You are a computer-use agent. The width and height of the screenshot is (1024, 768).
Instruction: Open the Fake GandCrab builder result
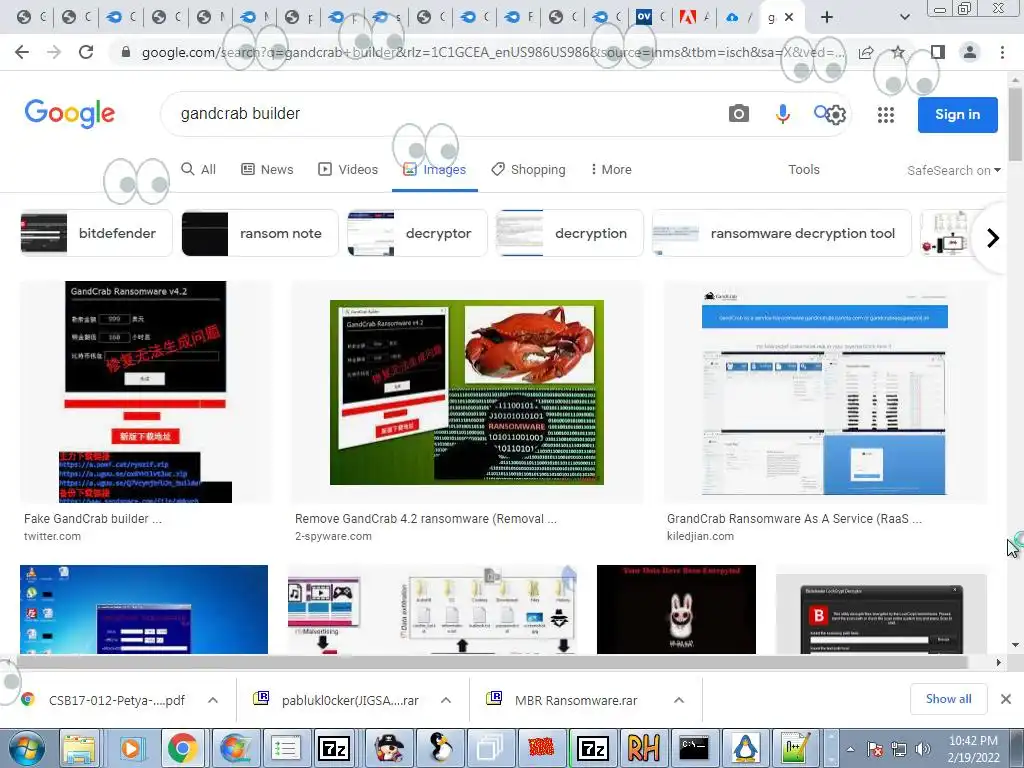[x=93, y=519]
